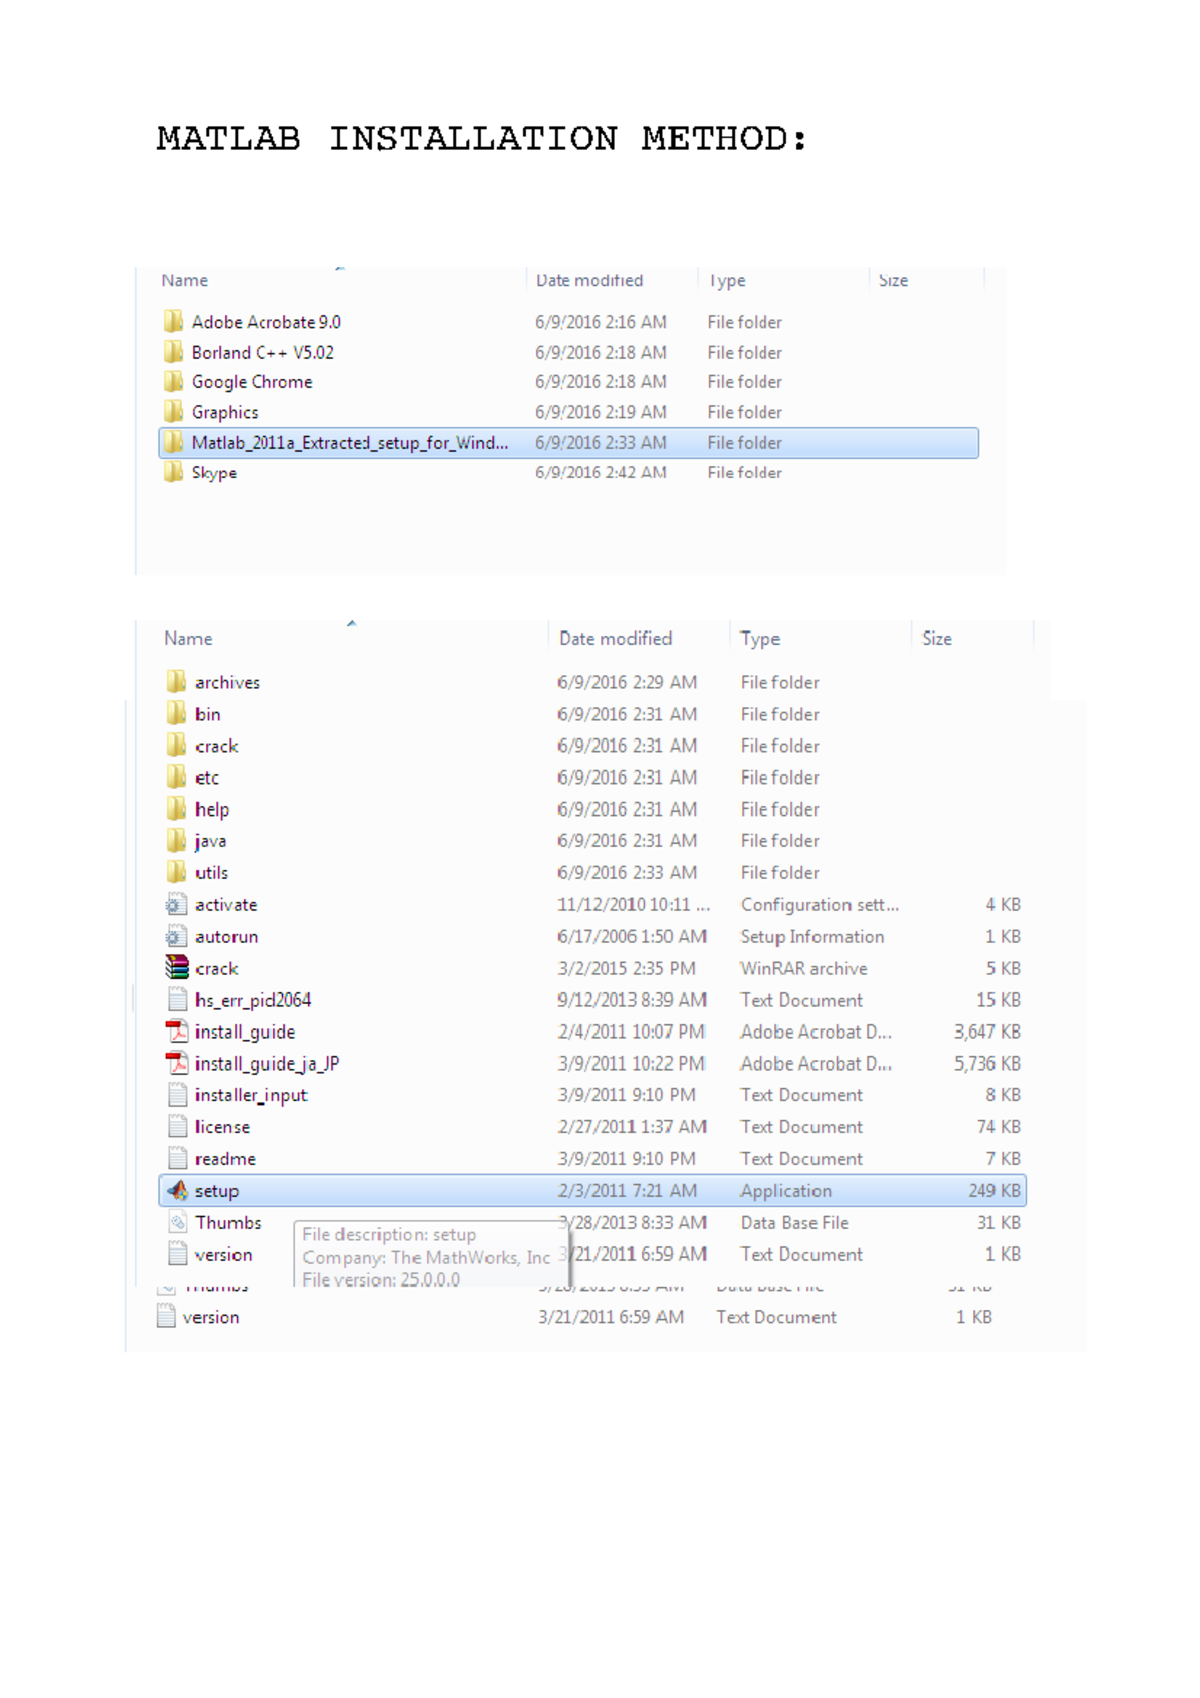The image size is (1200, 1698).
Task: Select the license text document
Action: [x=222, y=1127]
